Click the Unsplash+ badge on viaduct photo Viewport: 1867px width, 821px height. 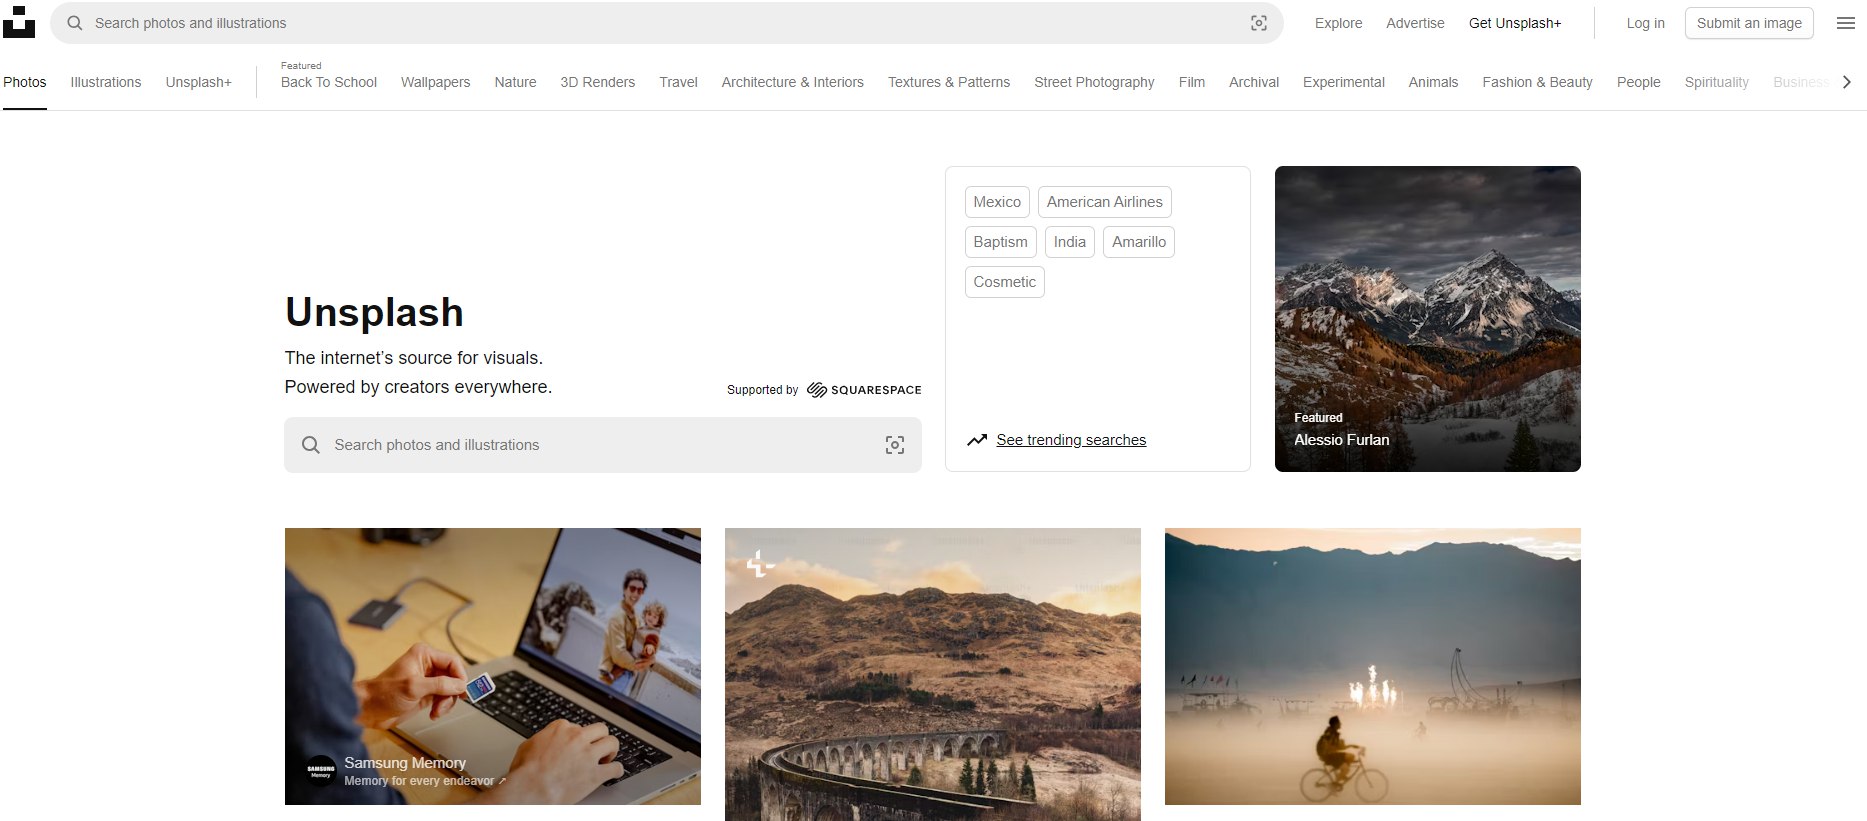click(760, 564)
